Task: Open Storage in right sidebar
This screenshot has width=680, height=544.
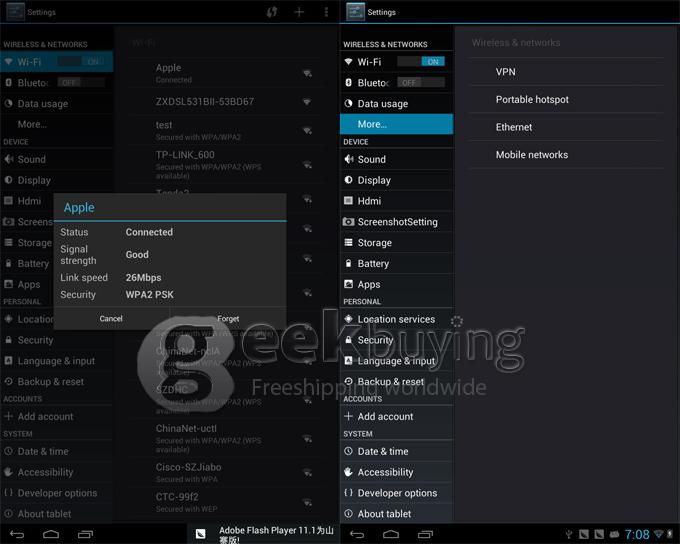Action: [x=396, y=243]
